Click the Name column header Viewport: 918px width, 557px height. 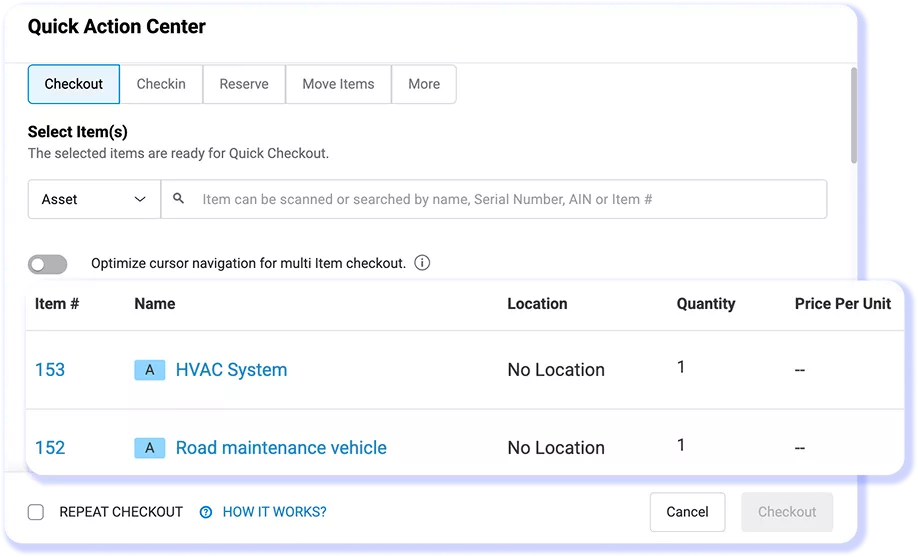point(155,303)
